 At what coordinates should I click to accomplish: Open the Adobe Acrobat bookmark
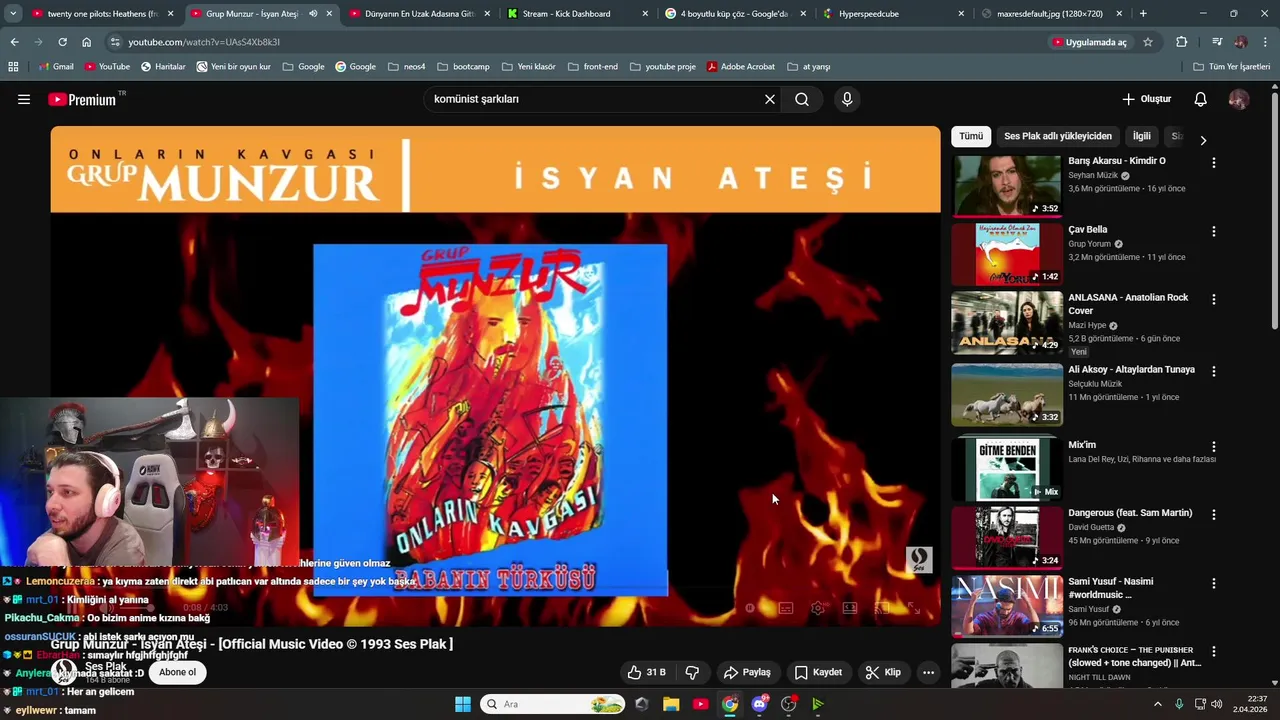click(740, 66)
